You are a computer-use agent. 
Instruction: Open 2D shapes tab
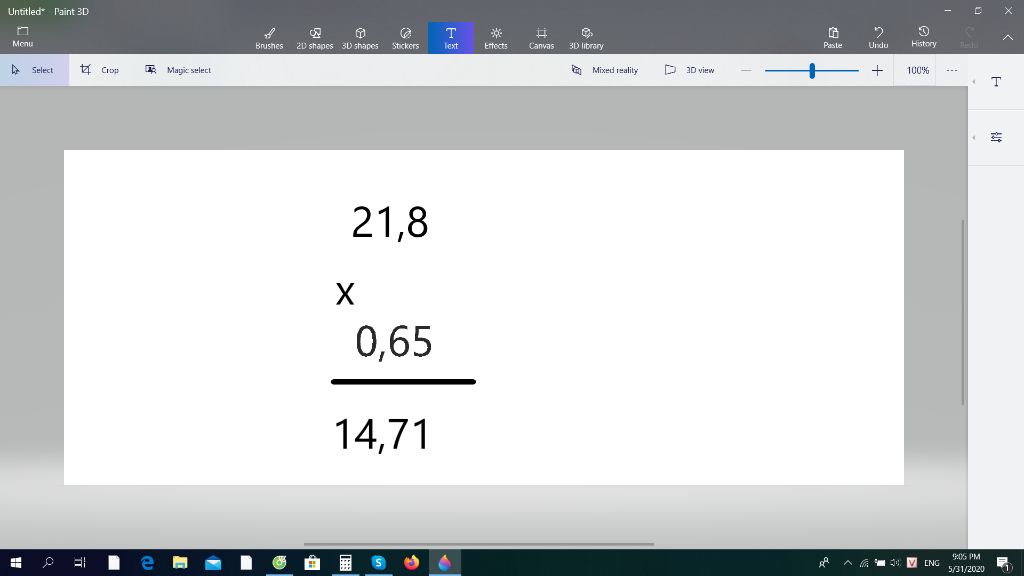pyautogui.click(x=315, y=38)
